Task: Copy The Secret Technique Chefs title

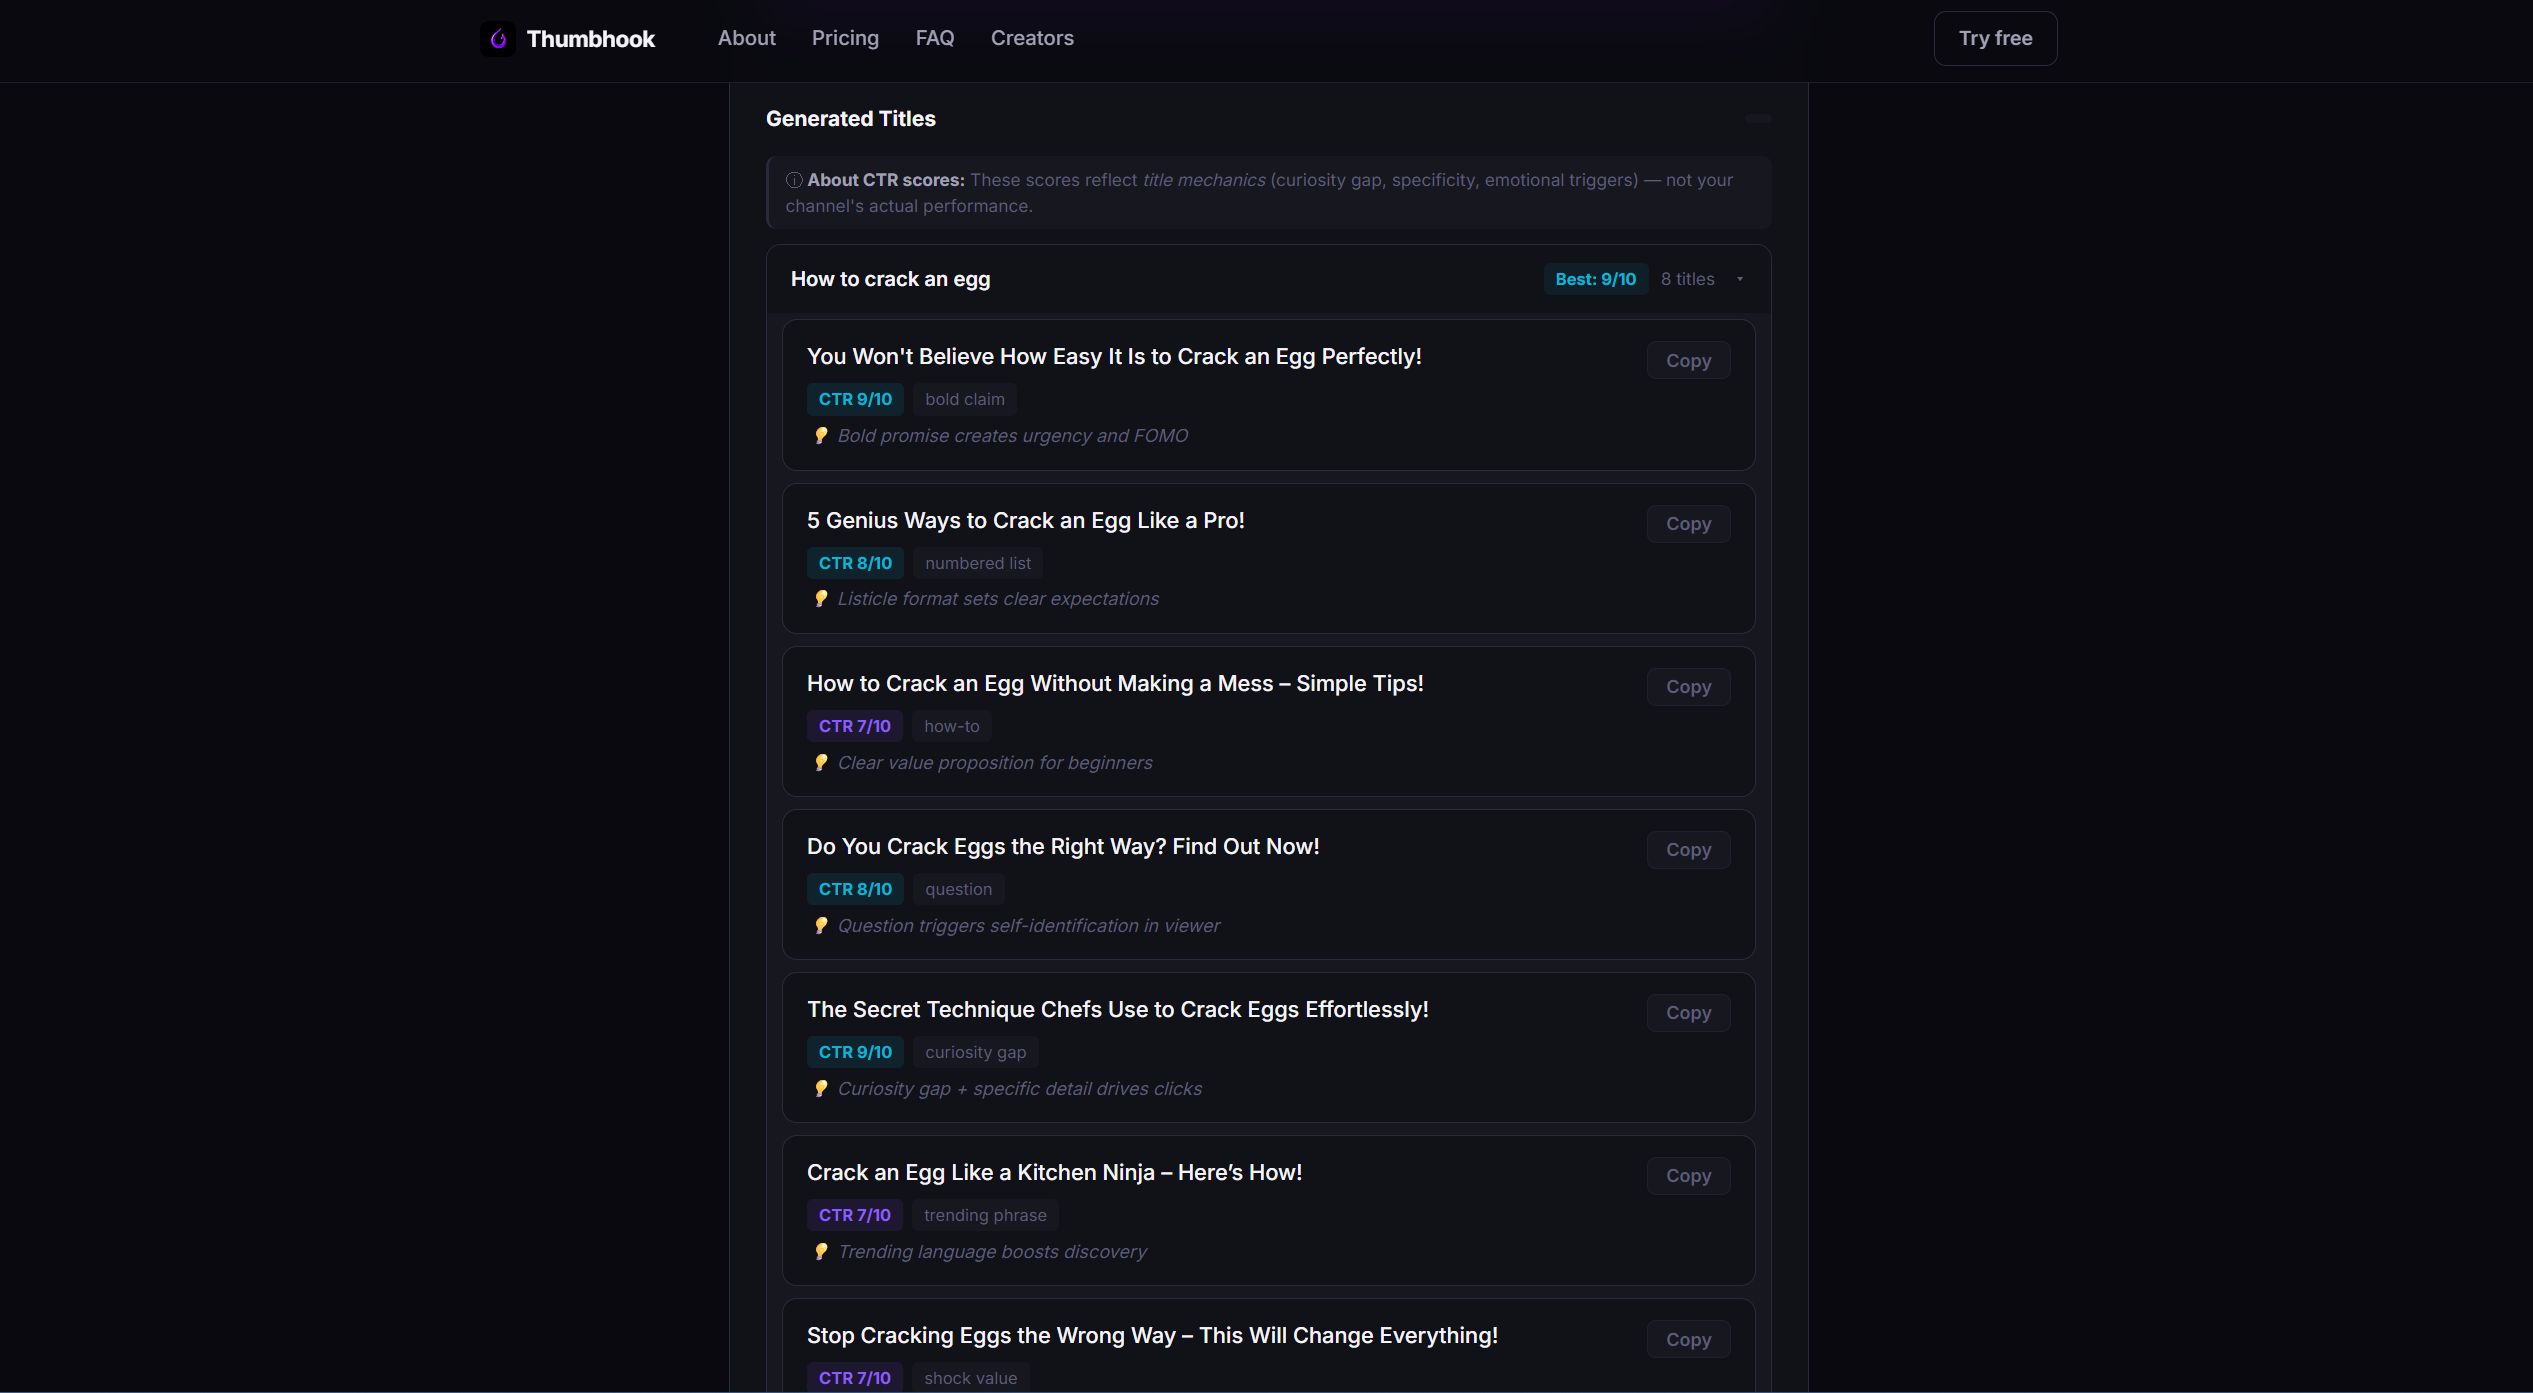Action: [1687, 1012]
